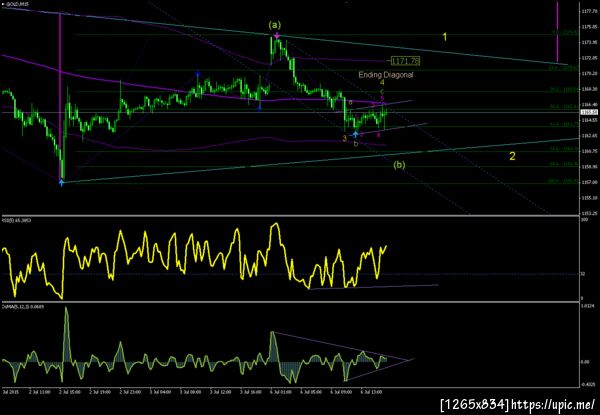Click the blue up arrow beside wave label 3
This screenshot has height=415, width=600.
pyautogui.click(x=355, y=134)
